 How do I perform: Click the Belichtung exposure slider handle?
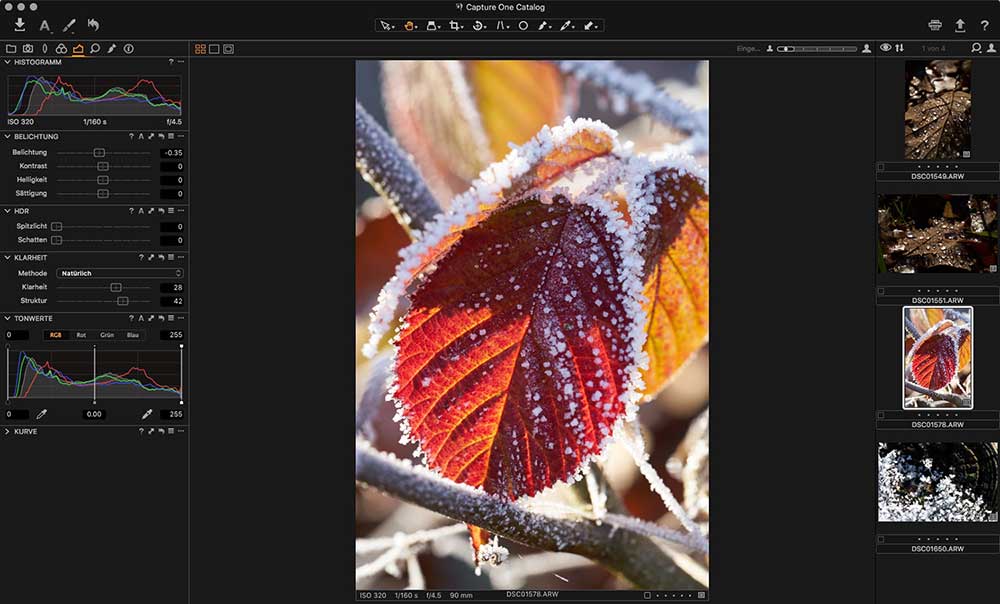tap(99, 152)
